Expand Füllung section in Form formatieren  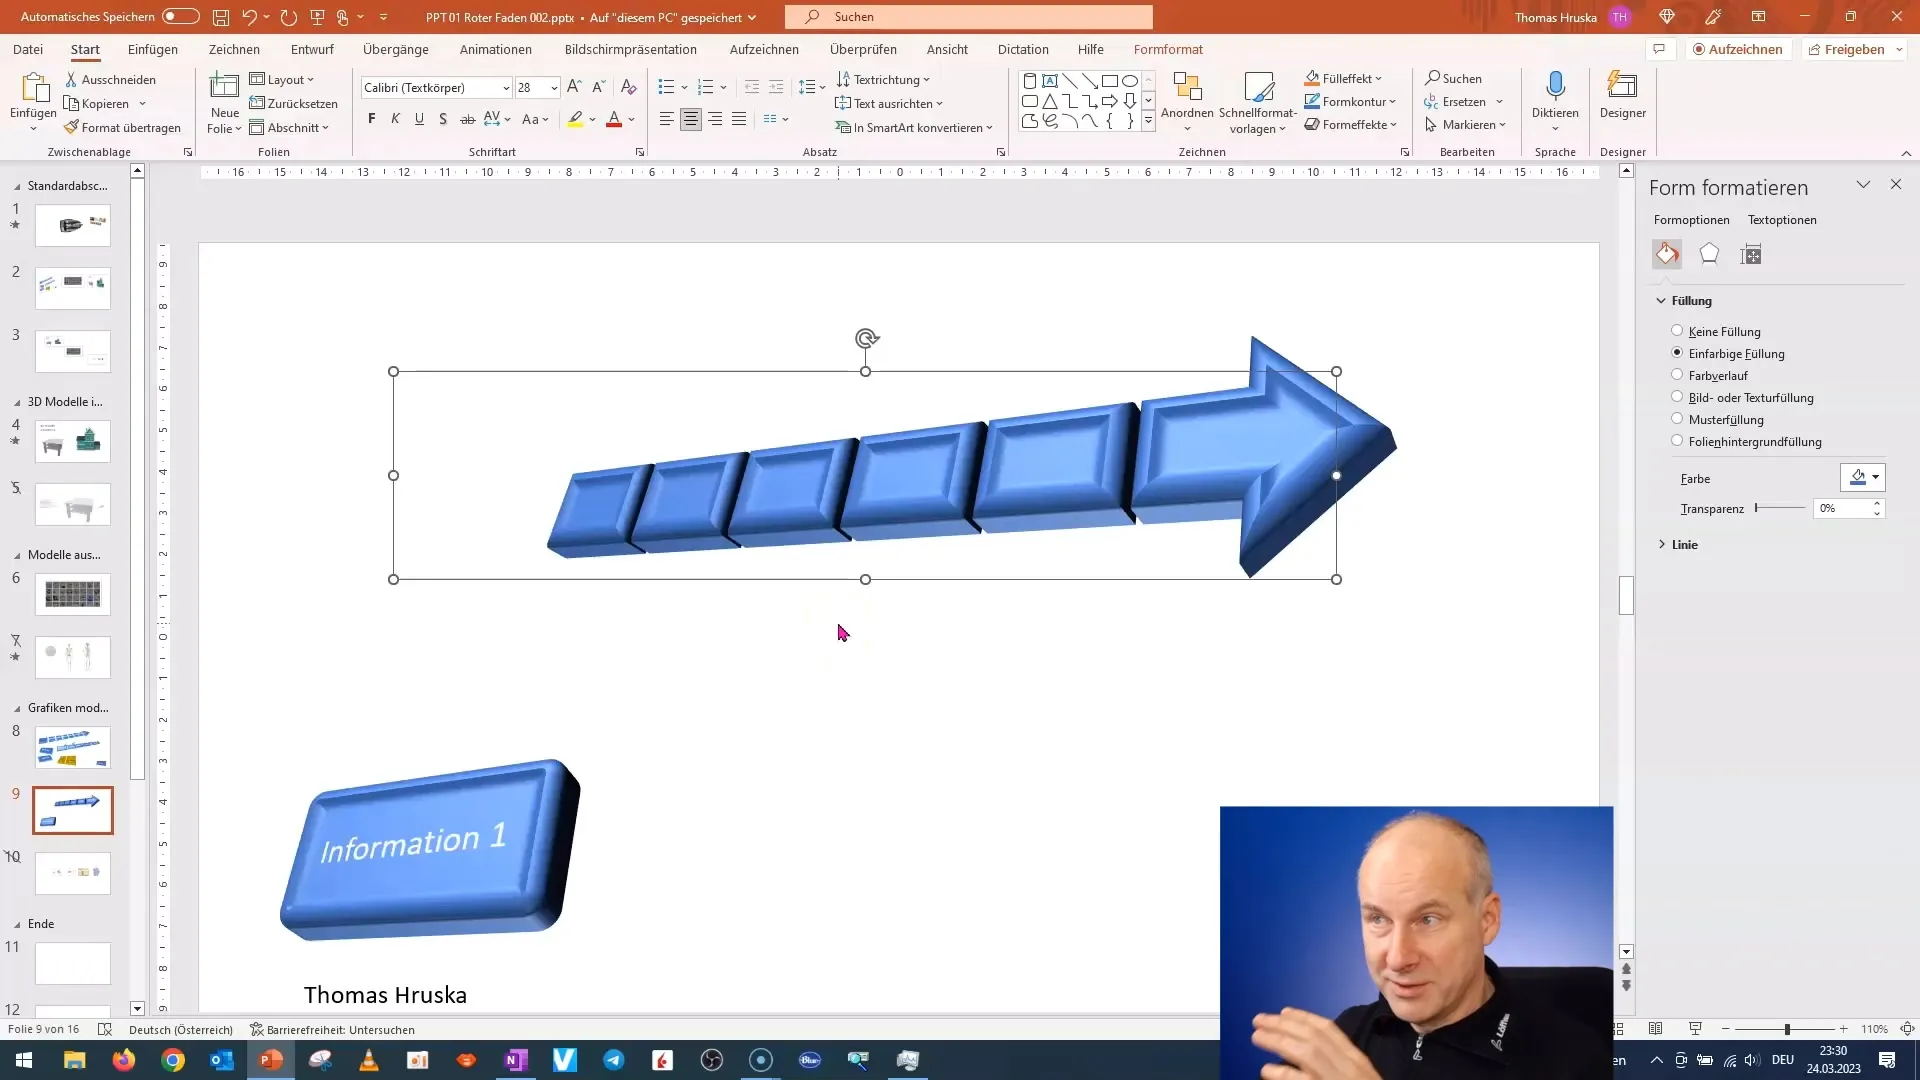tap(1663, 299)
